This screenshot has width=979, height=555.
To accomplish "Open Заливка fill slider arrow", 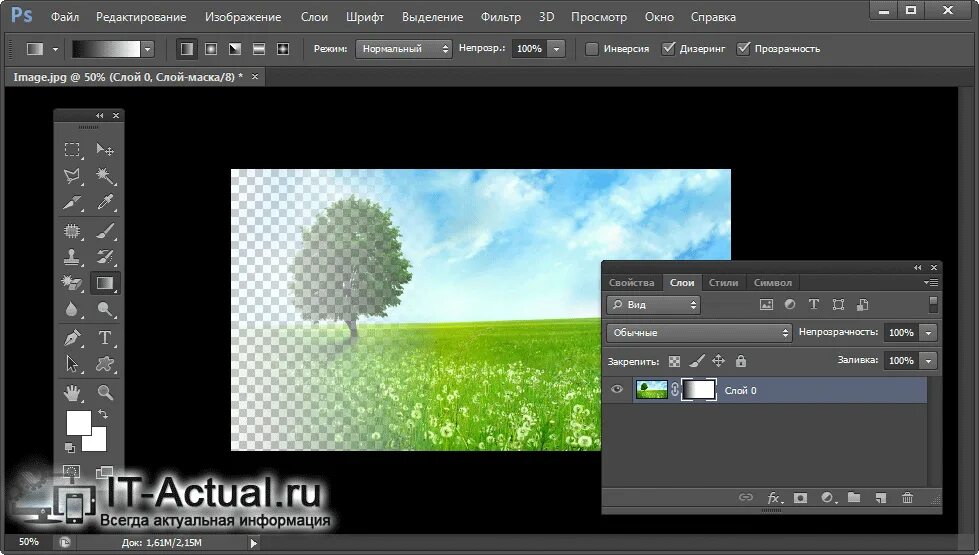I will click(928, 361).
